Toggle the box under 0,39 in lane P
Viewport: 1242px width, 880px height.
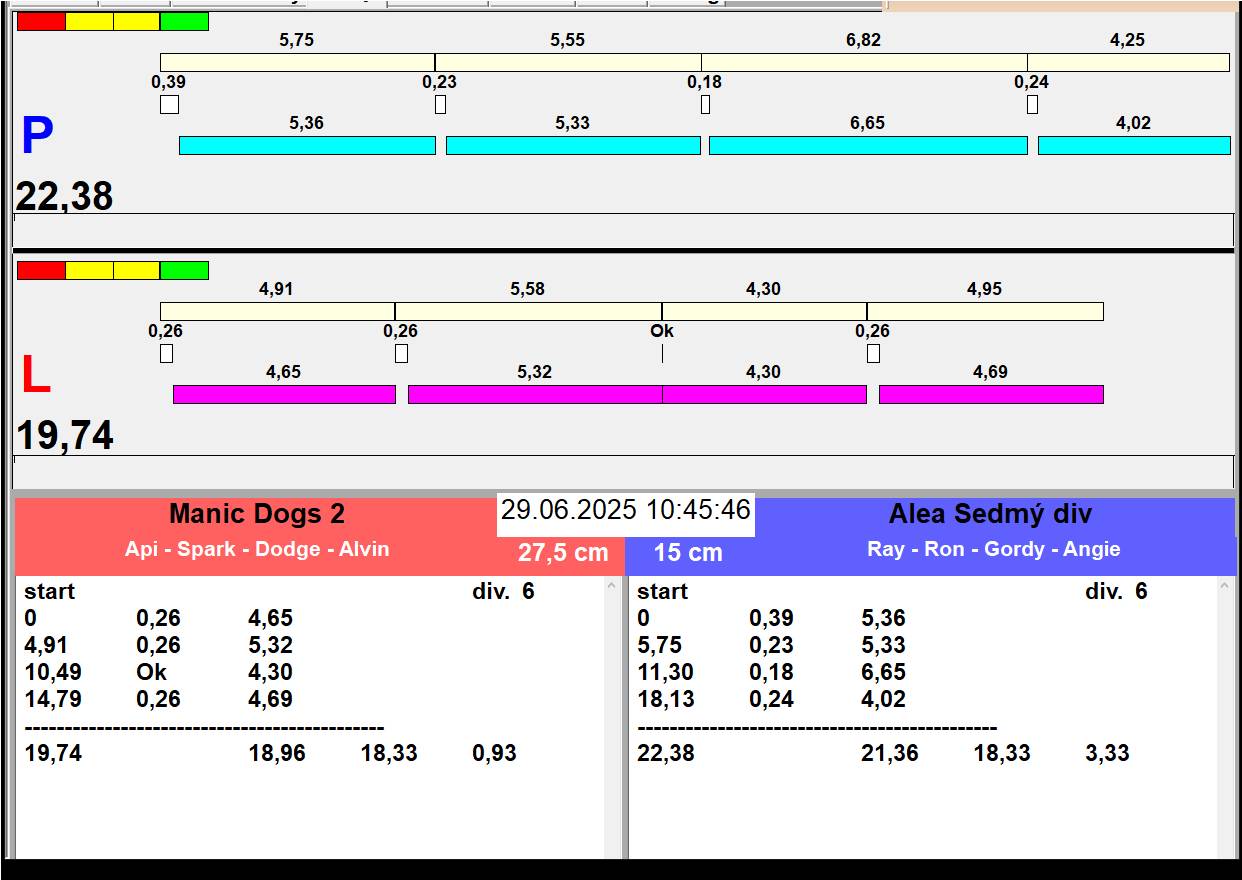[169, 104]
